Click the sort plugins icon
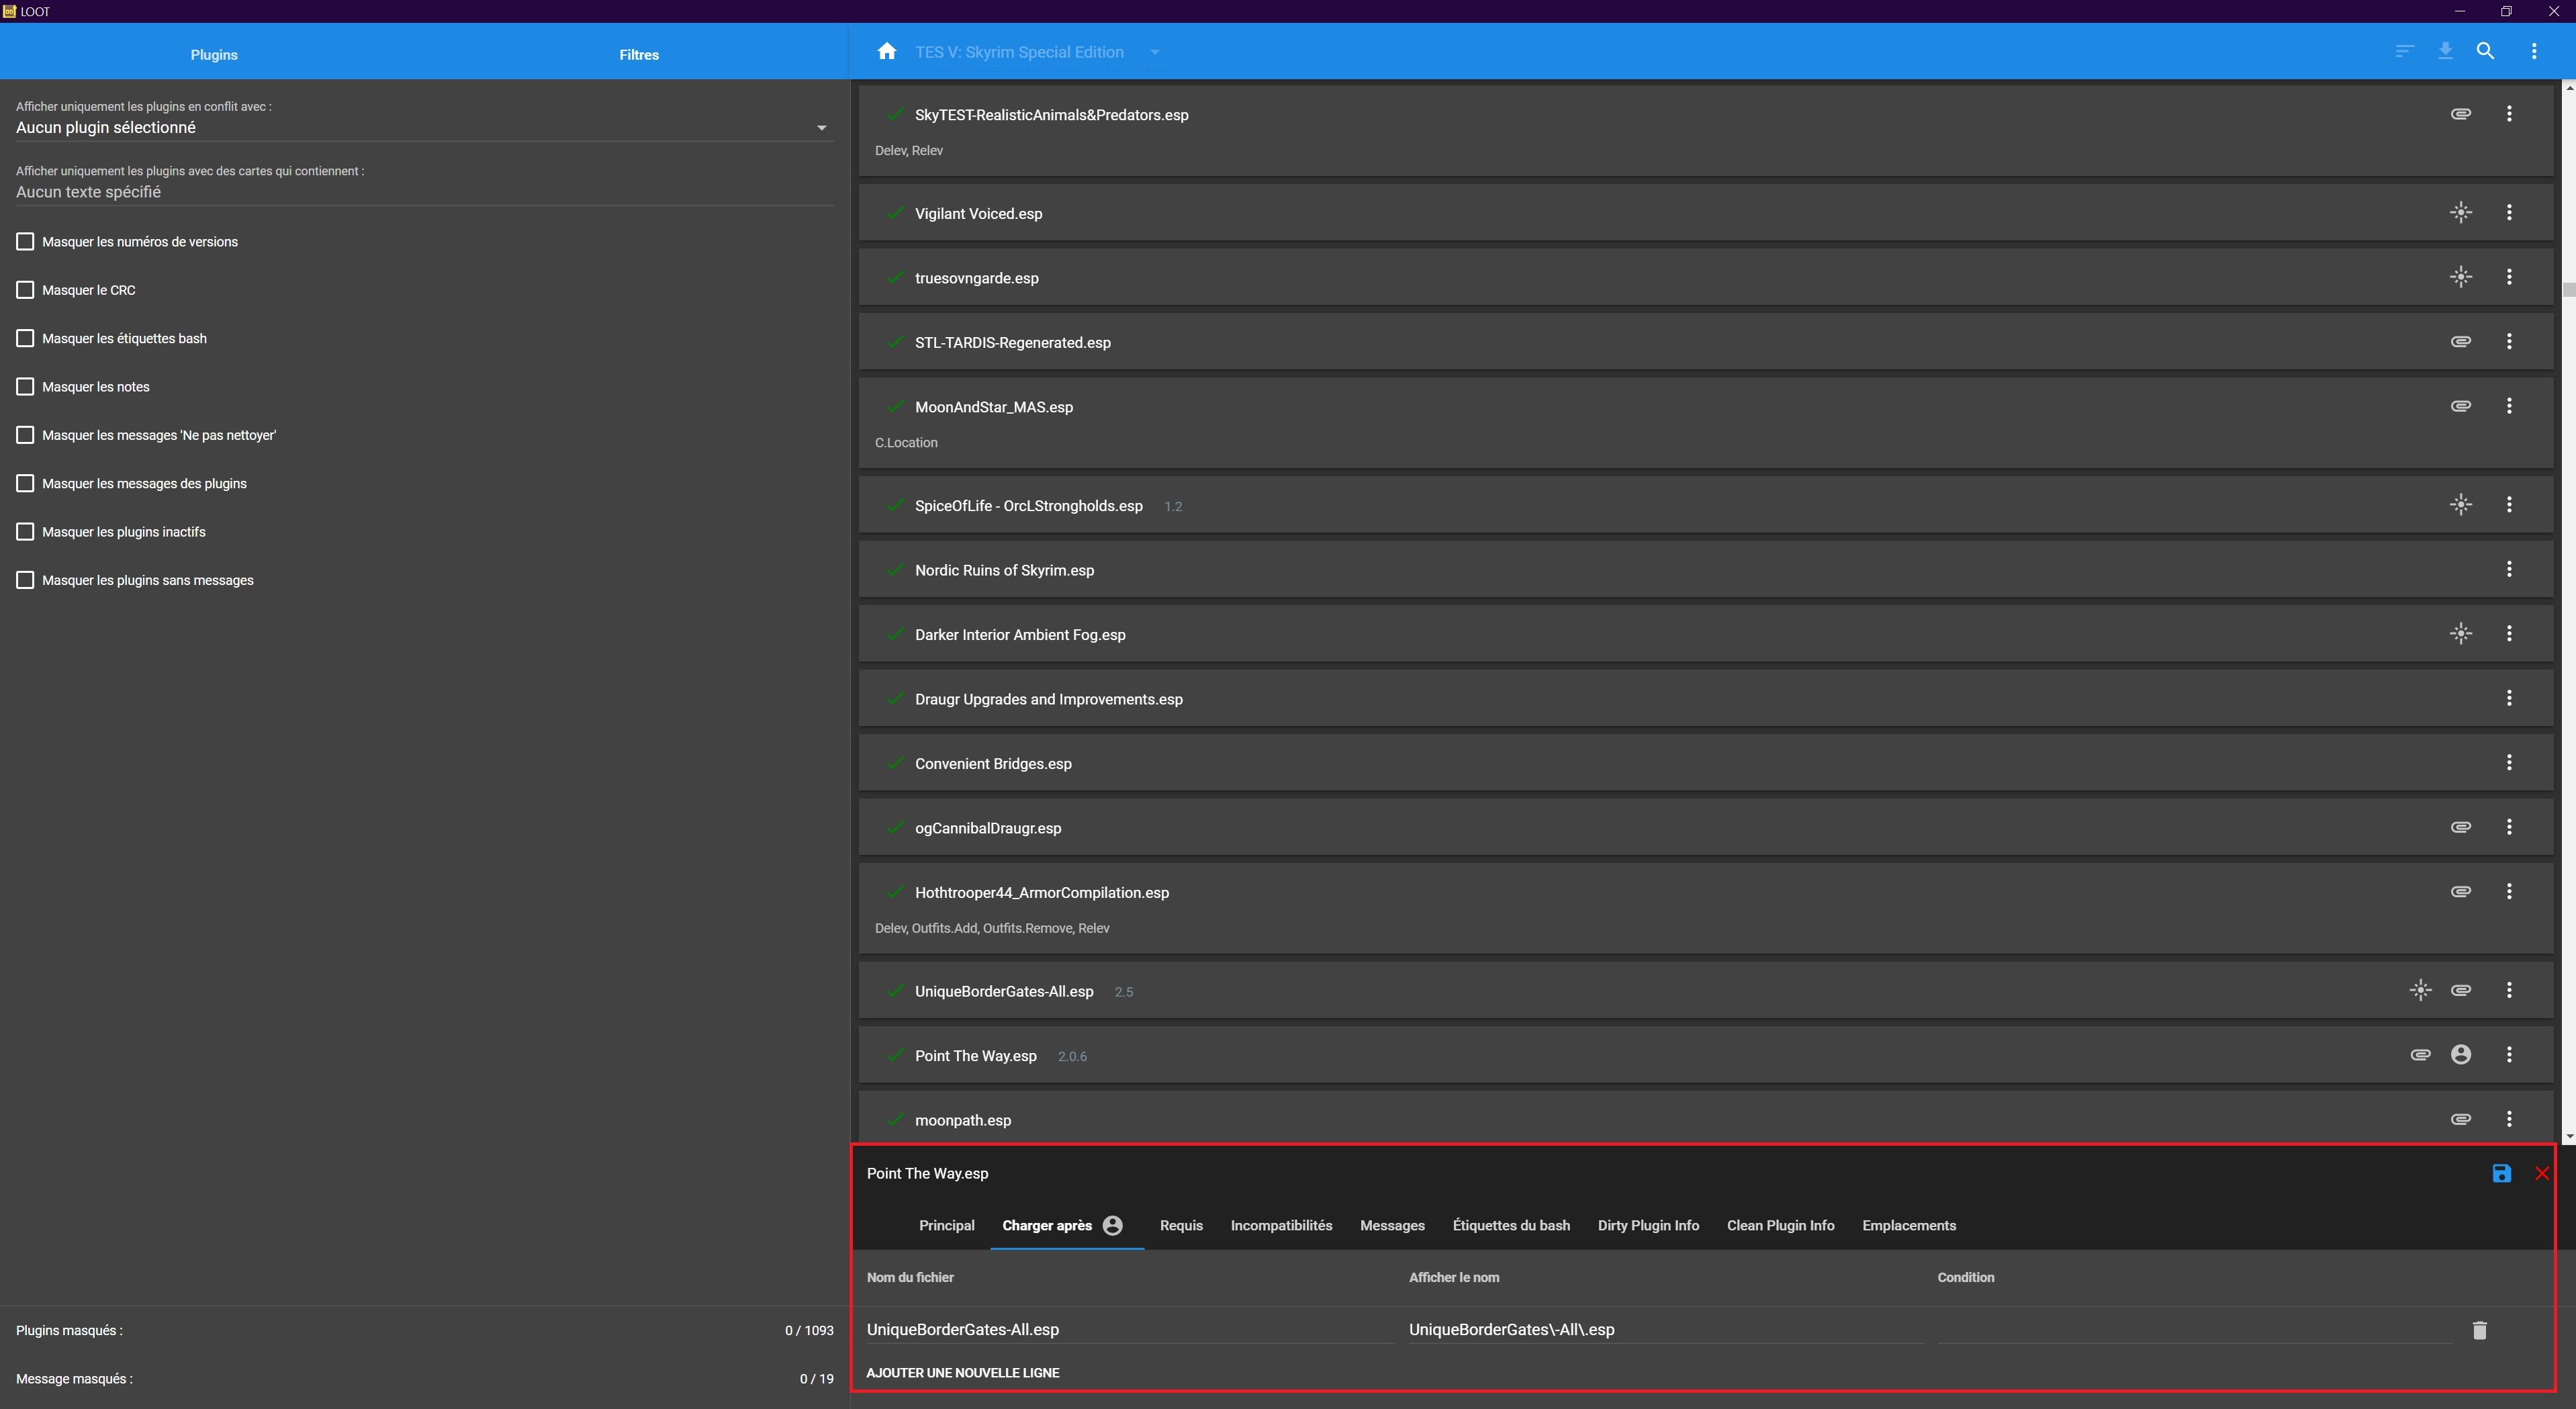Screen dimensions: 2576x1409 2404,51
